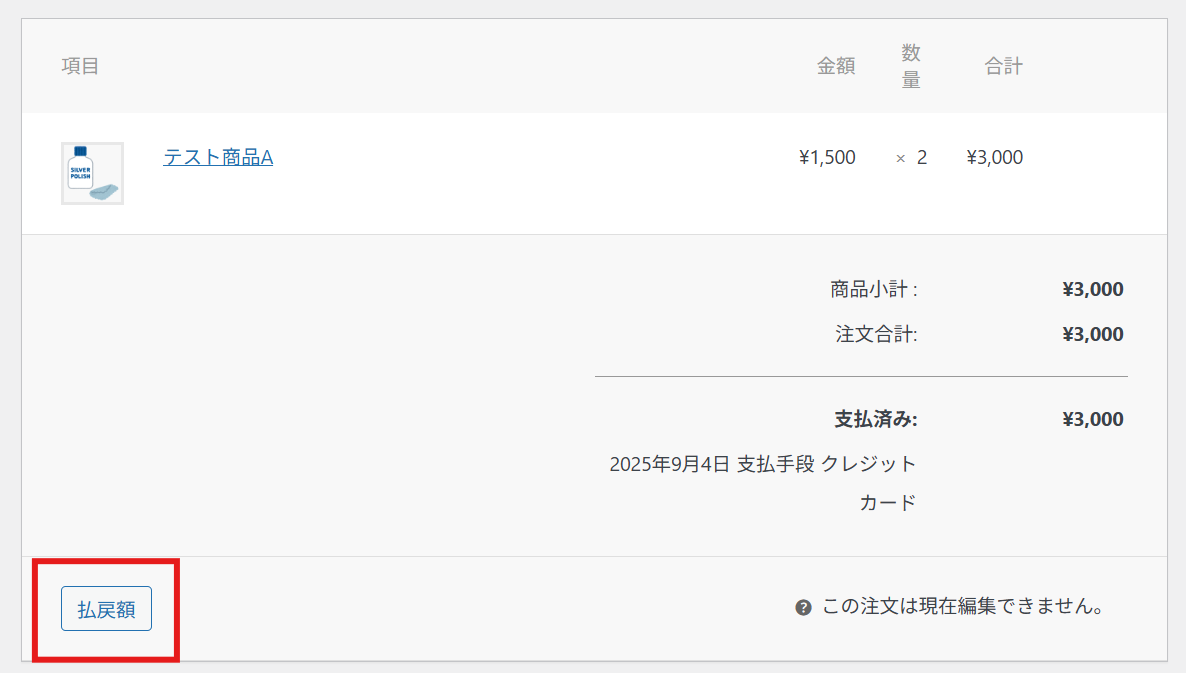
Task: Click the 注文合計 amount ¥3,000
Action: pos(1092,334)
